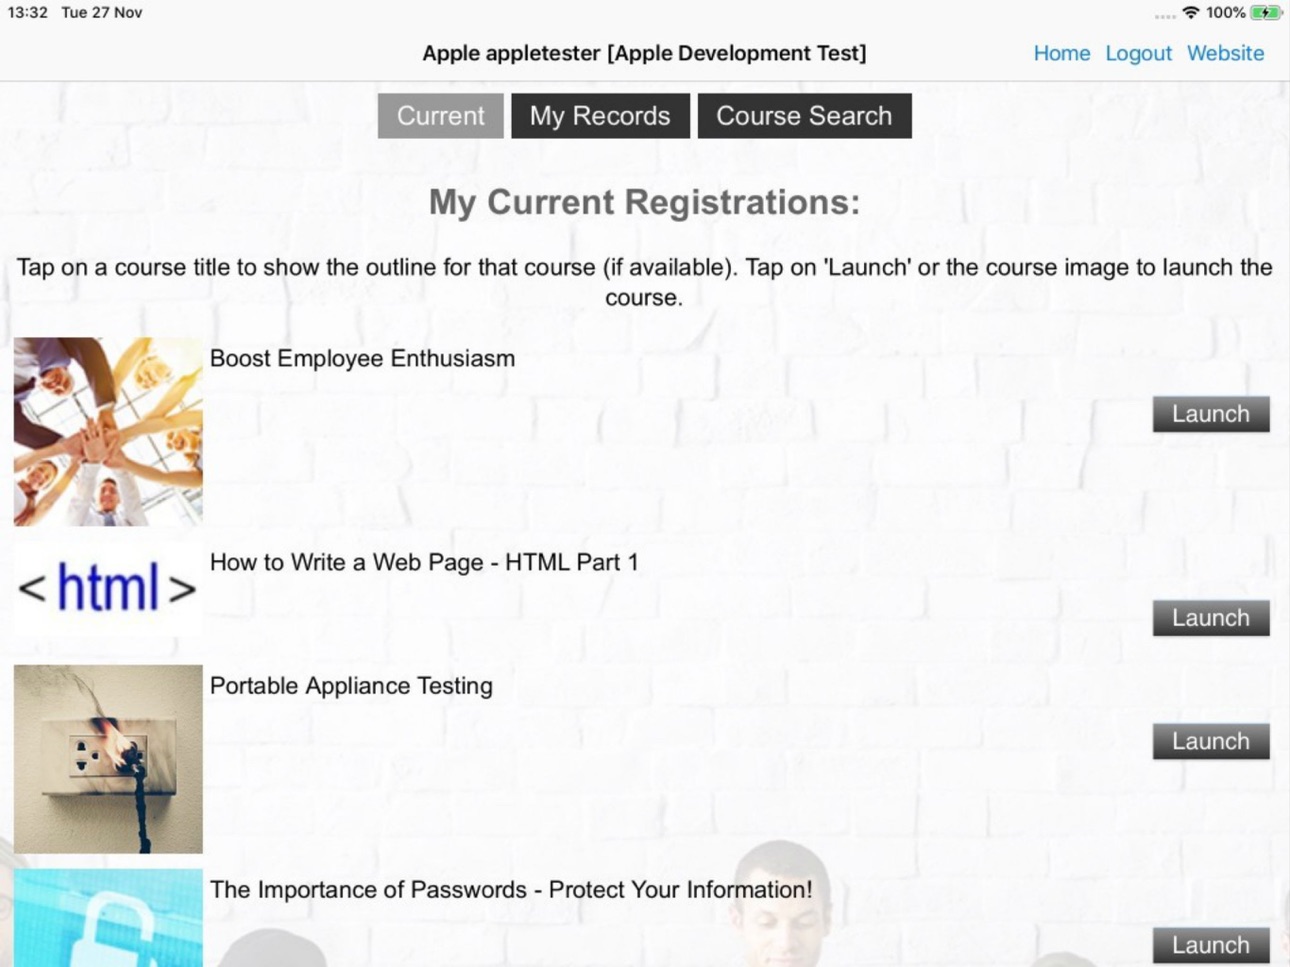Tap the padlock course image

click(x=108, y=918)
